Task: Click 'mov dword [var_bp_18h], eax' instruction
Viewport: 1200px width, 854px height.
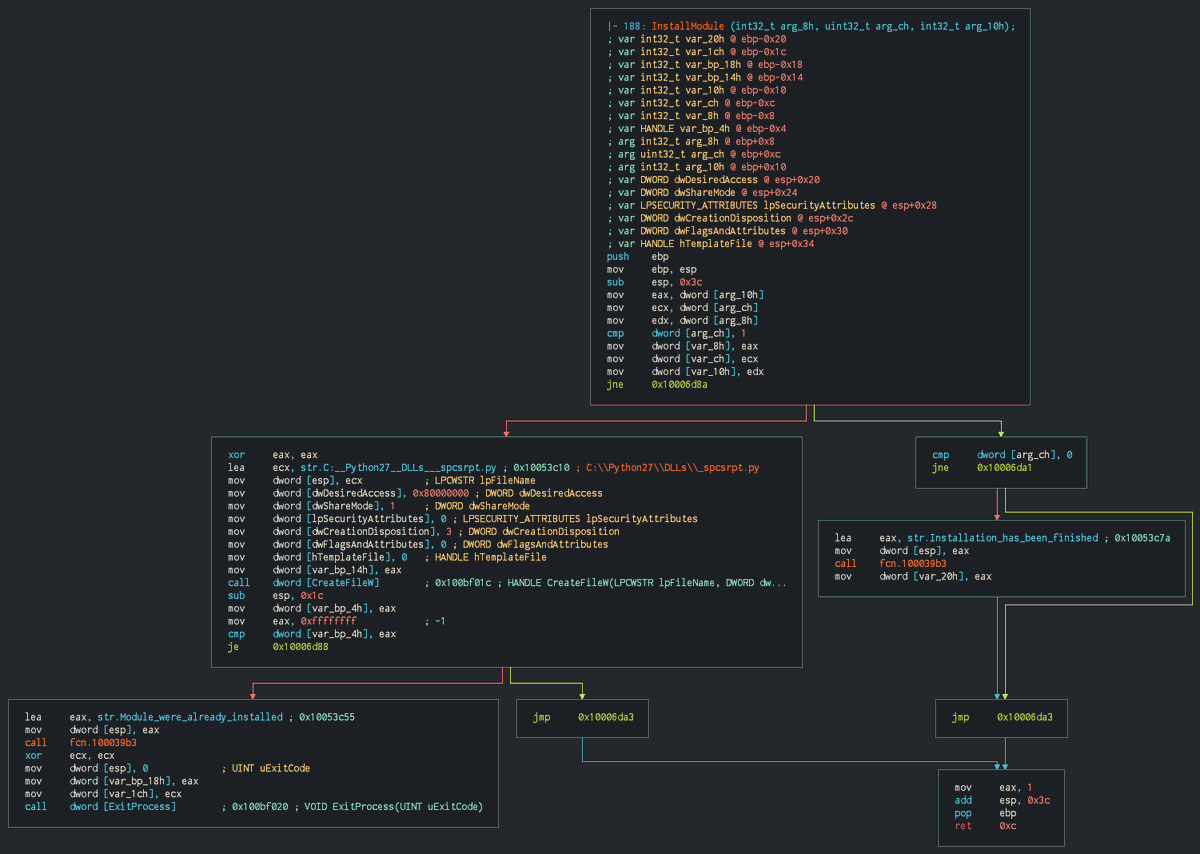Action: (x=112, y=781)
